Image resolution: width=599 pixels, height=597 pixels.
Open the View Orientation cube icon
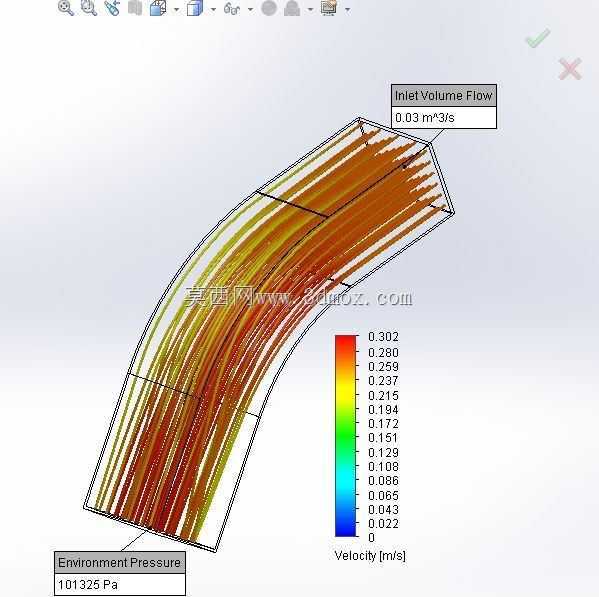[158, 8]
